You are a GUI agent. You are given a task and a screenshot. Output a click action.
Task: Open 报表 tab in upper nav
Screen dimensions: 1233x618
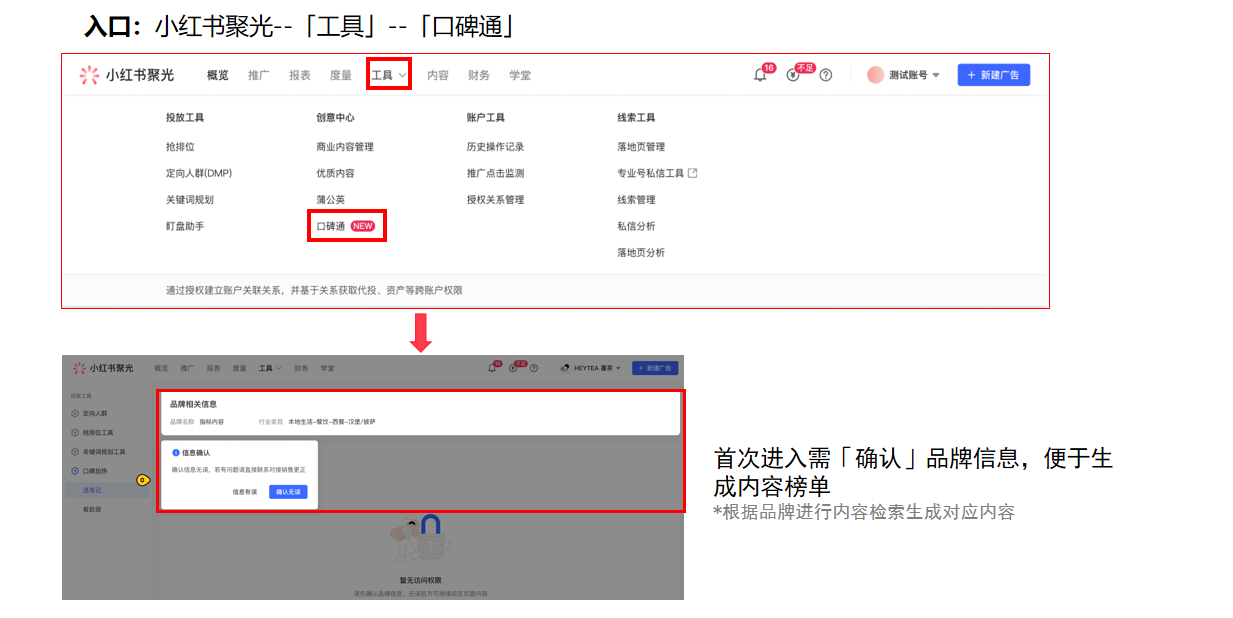click(x=300, y=75)
